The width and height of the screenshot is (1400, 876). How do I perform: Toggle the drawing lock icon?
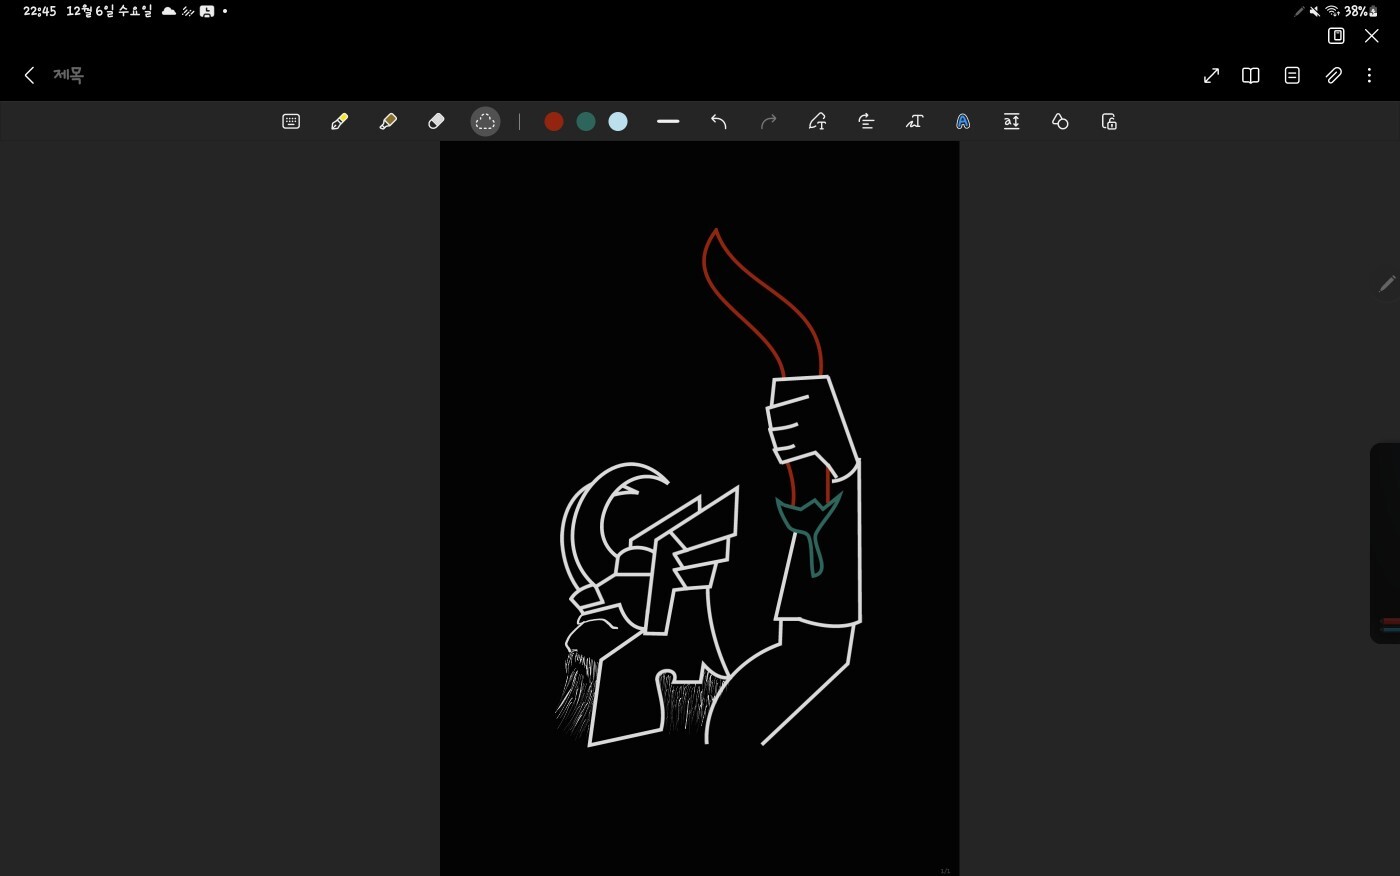tap(1109, 122)
